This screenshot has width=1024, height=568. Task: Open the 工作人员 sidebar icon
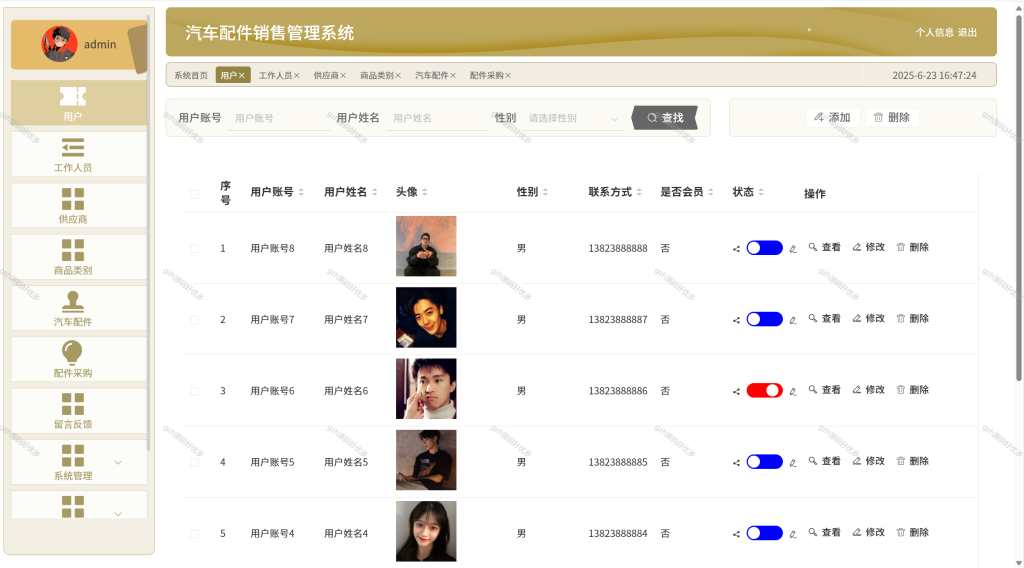(72, 147)
